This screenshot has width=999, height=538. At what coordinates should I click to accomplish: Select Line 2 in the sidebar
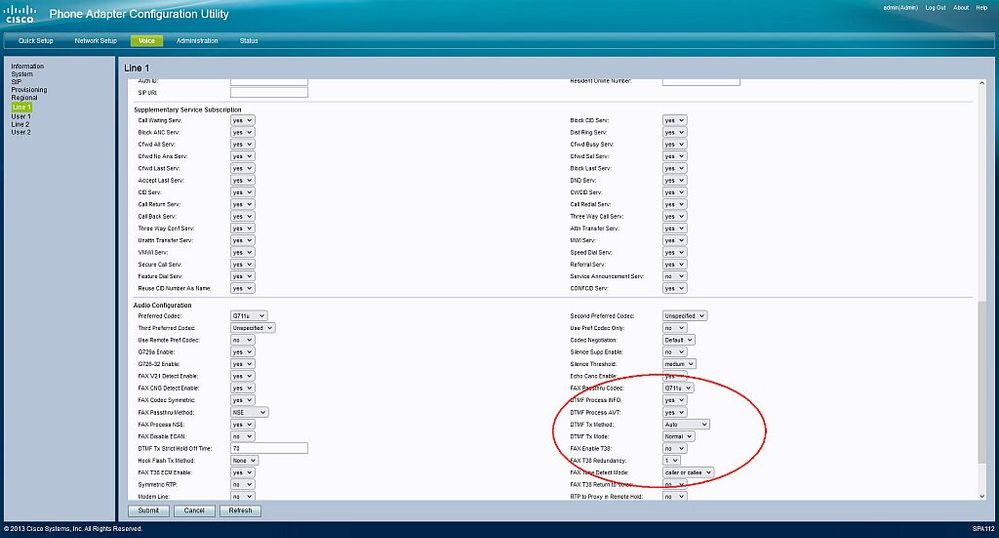pyautogui.click(x=20, y=124)
